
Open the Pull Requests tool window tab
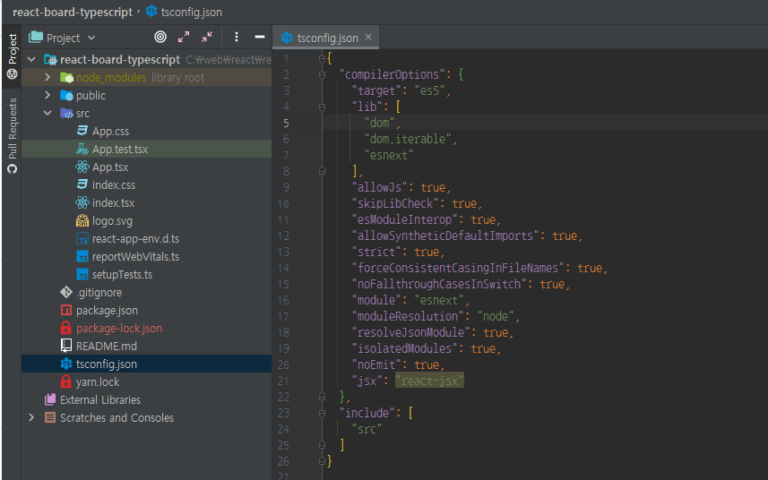tap(11, 135)
